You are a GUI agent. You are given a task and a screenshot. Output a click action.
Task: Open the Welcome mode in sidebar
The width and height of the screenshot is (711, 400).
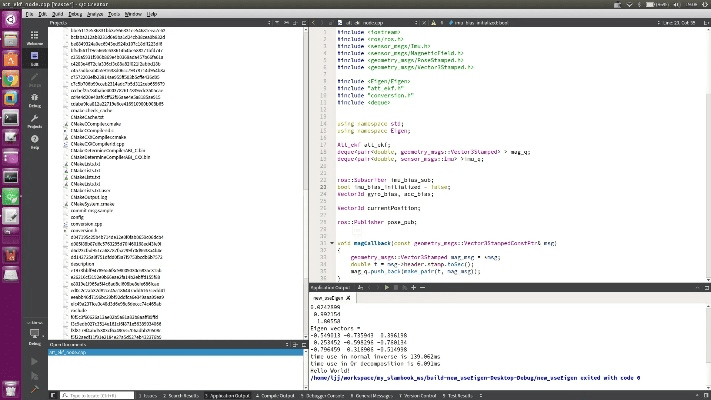(35, 37)
